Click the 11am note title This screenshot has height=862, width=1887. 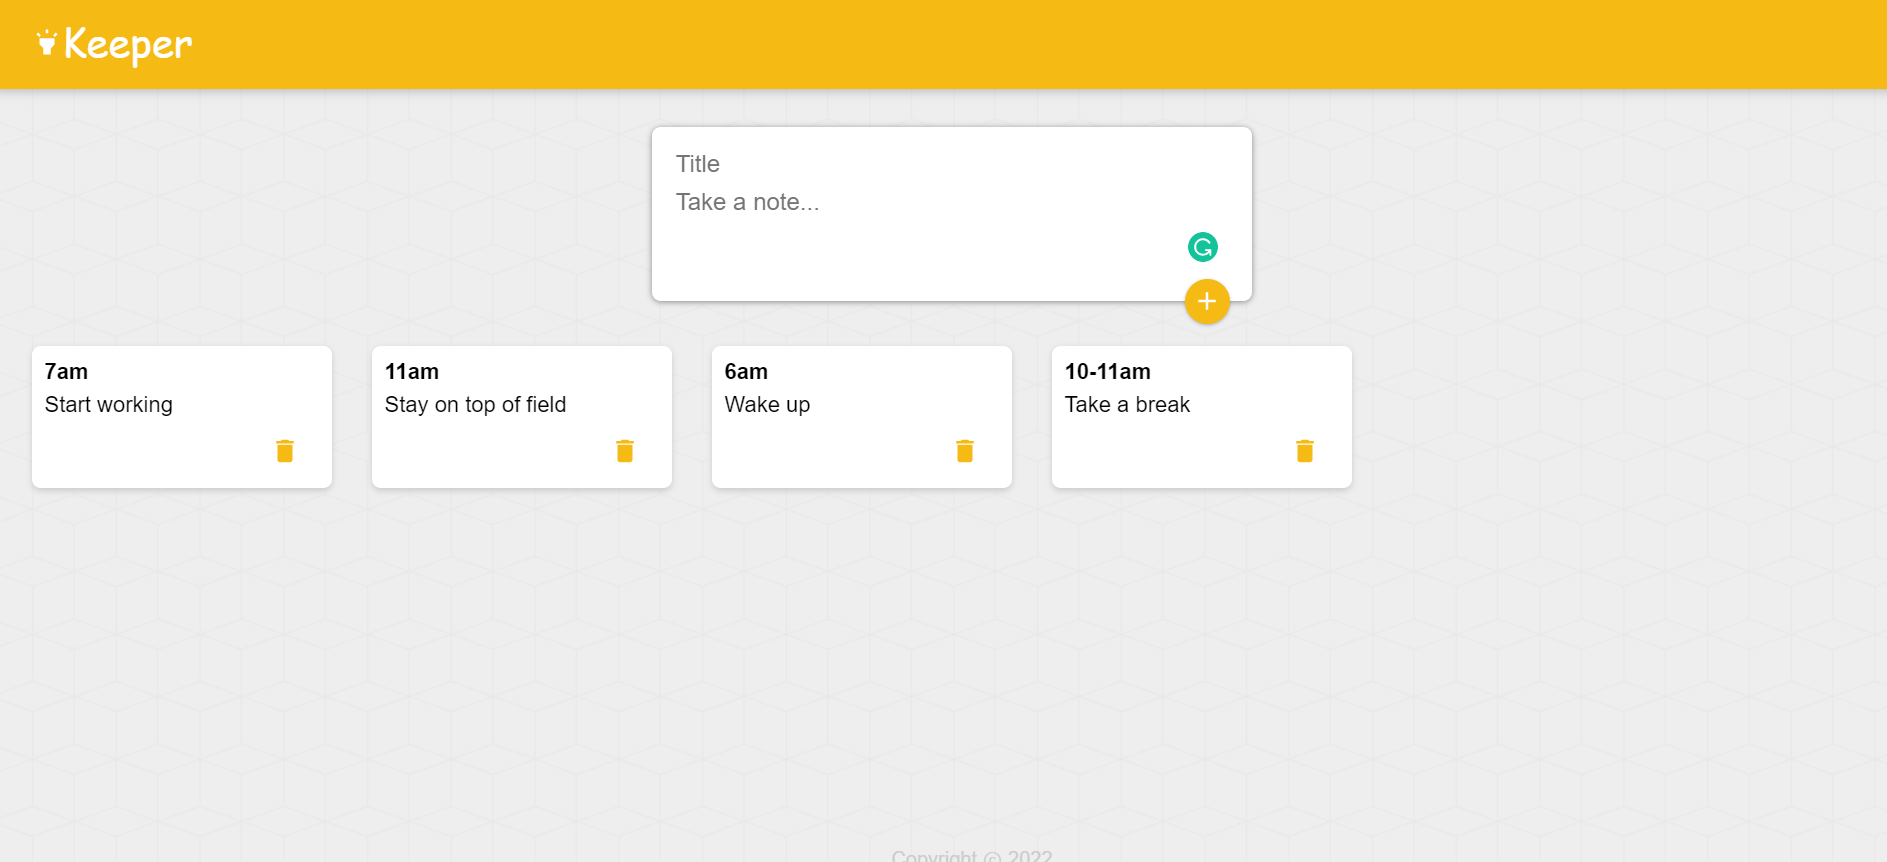pyautogui.click(x=412, y=372)
